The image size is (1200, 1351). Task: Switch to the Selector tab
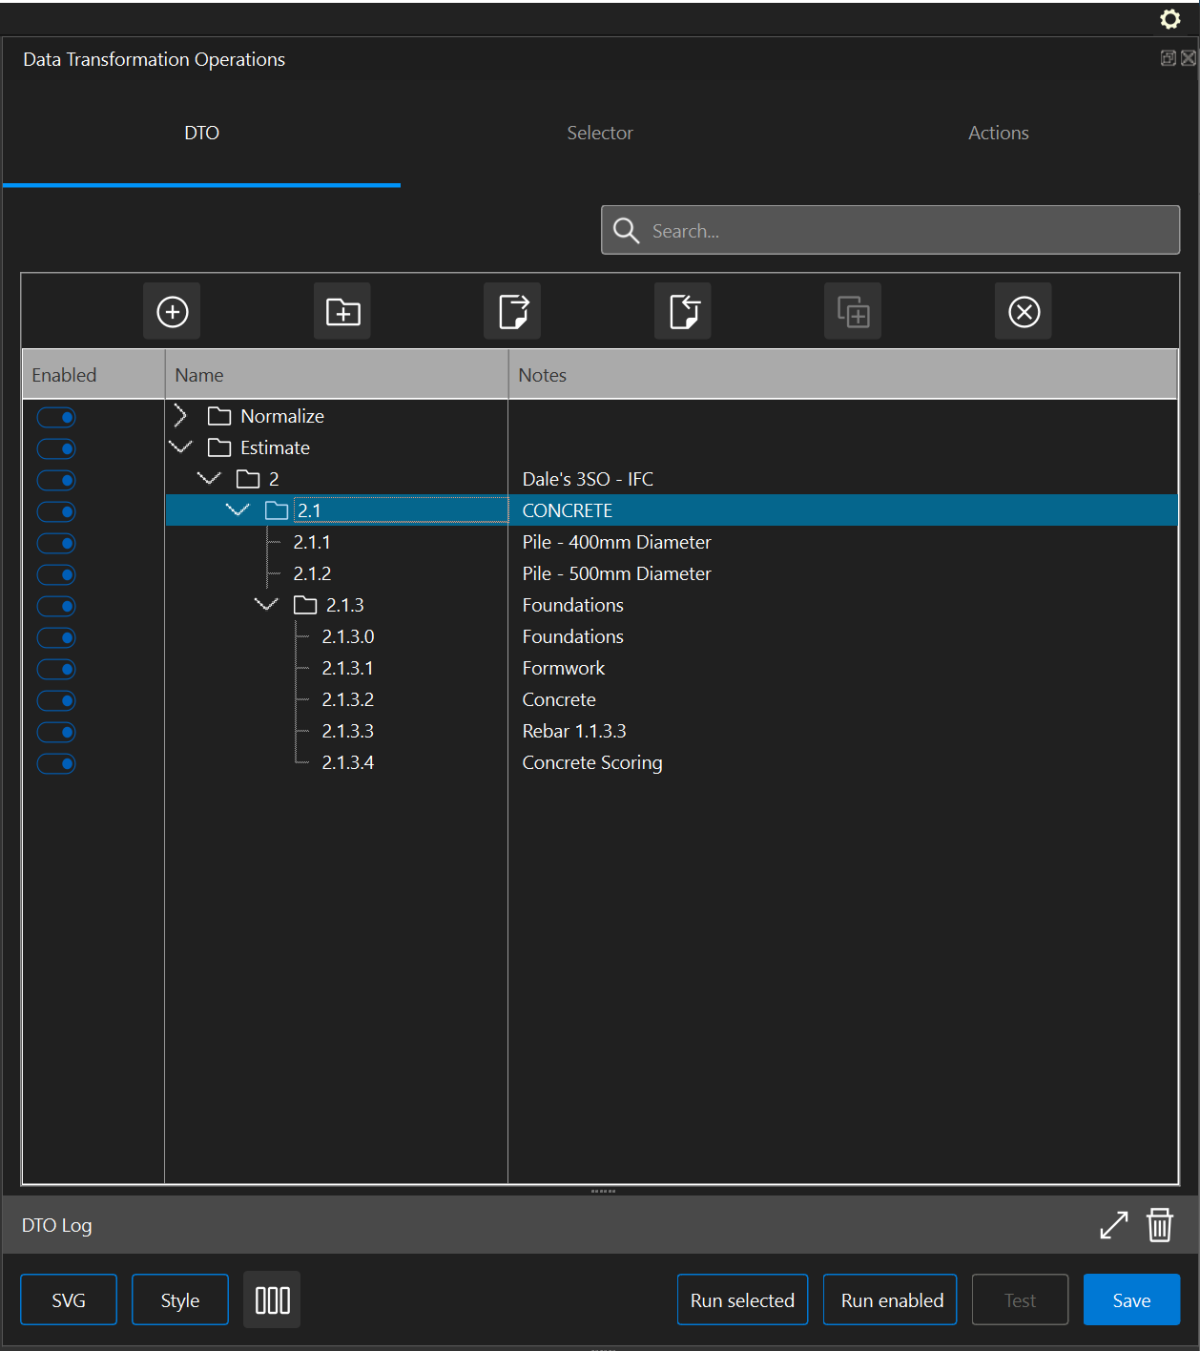click(x=599, y=133)
